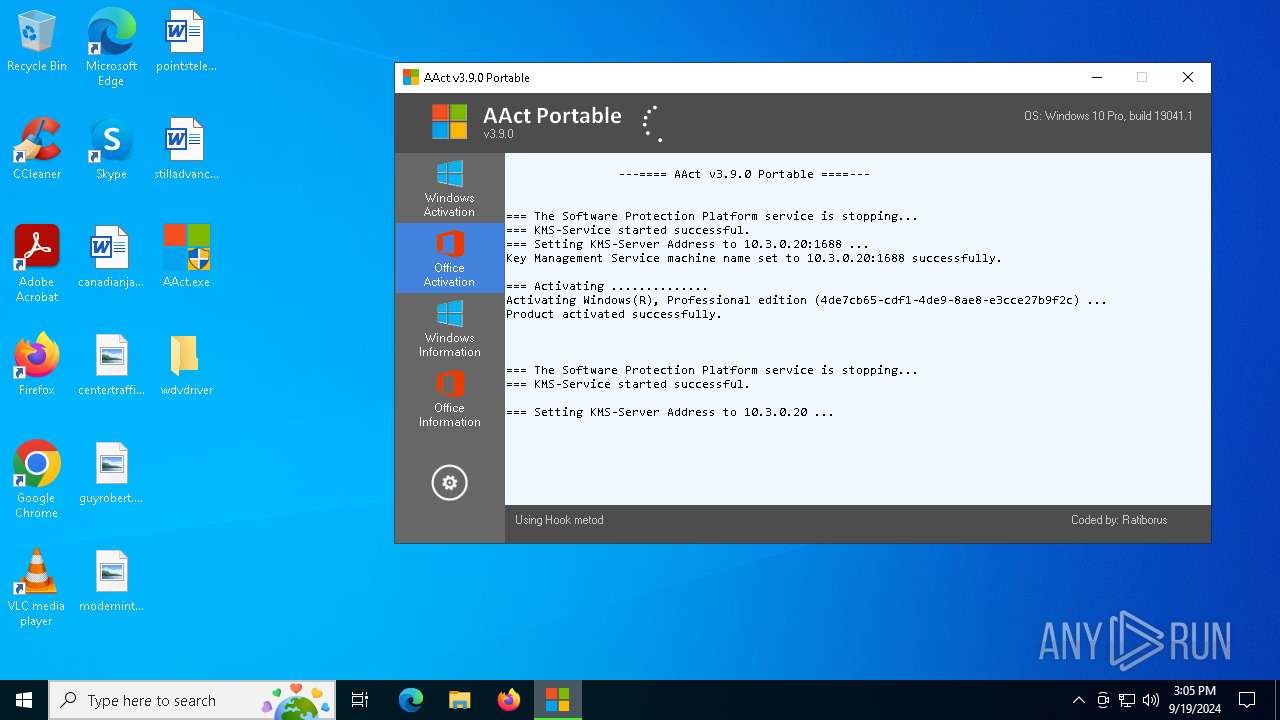
Task: Open canadianja Word document on desktop
Action: [x=111, y=257]
